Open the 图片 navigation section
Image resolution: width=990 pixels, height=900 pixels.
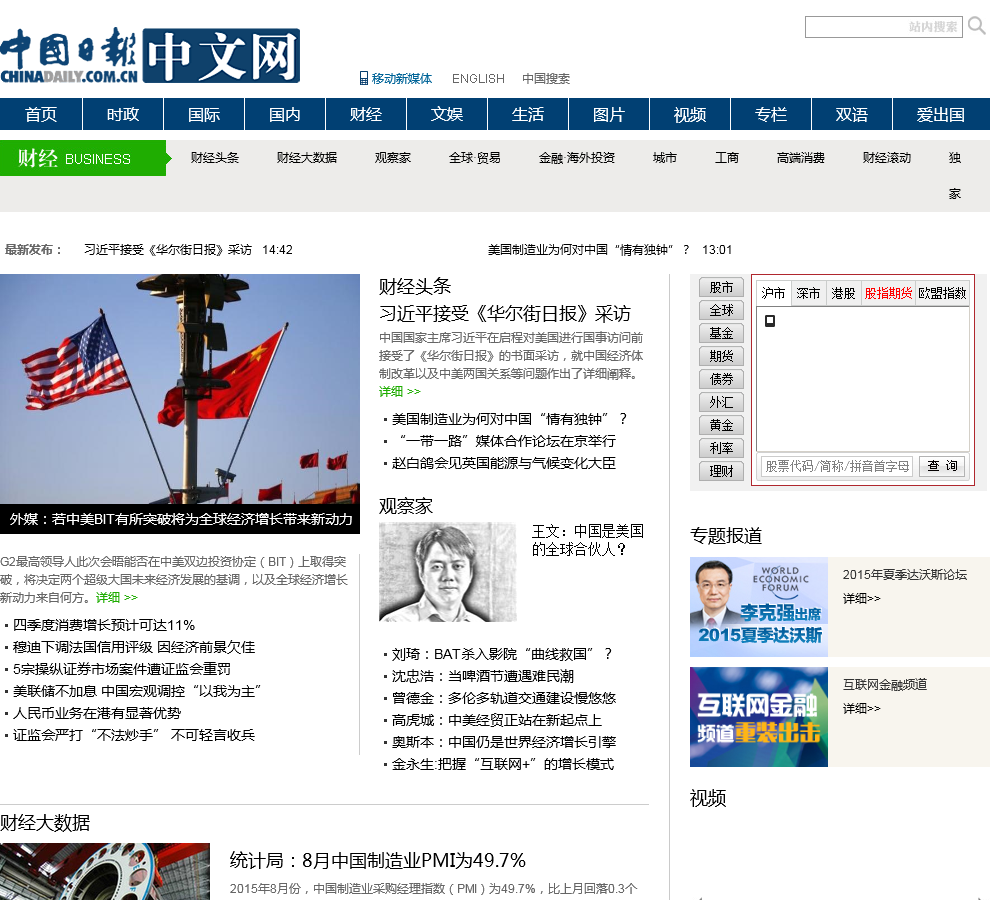coord(609,114)
